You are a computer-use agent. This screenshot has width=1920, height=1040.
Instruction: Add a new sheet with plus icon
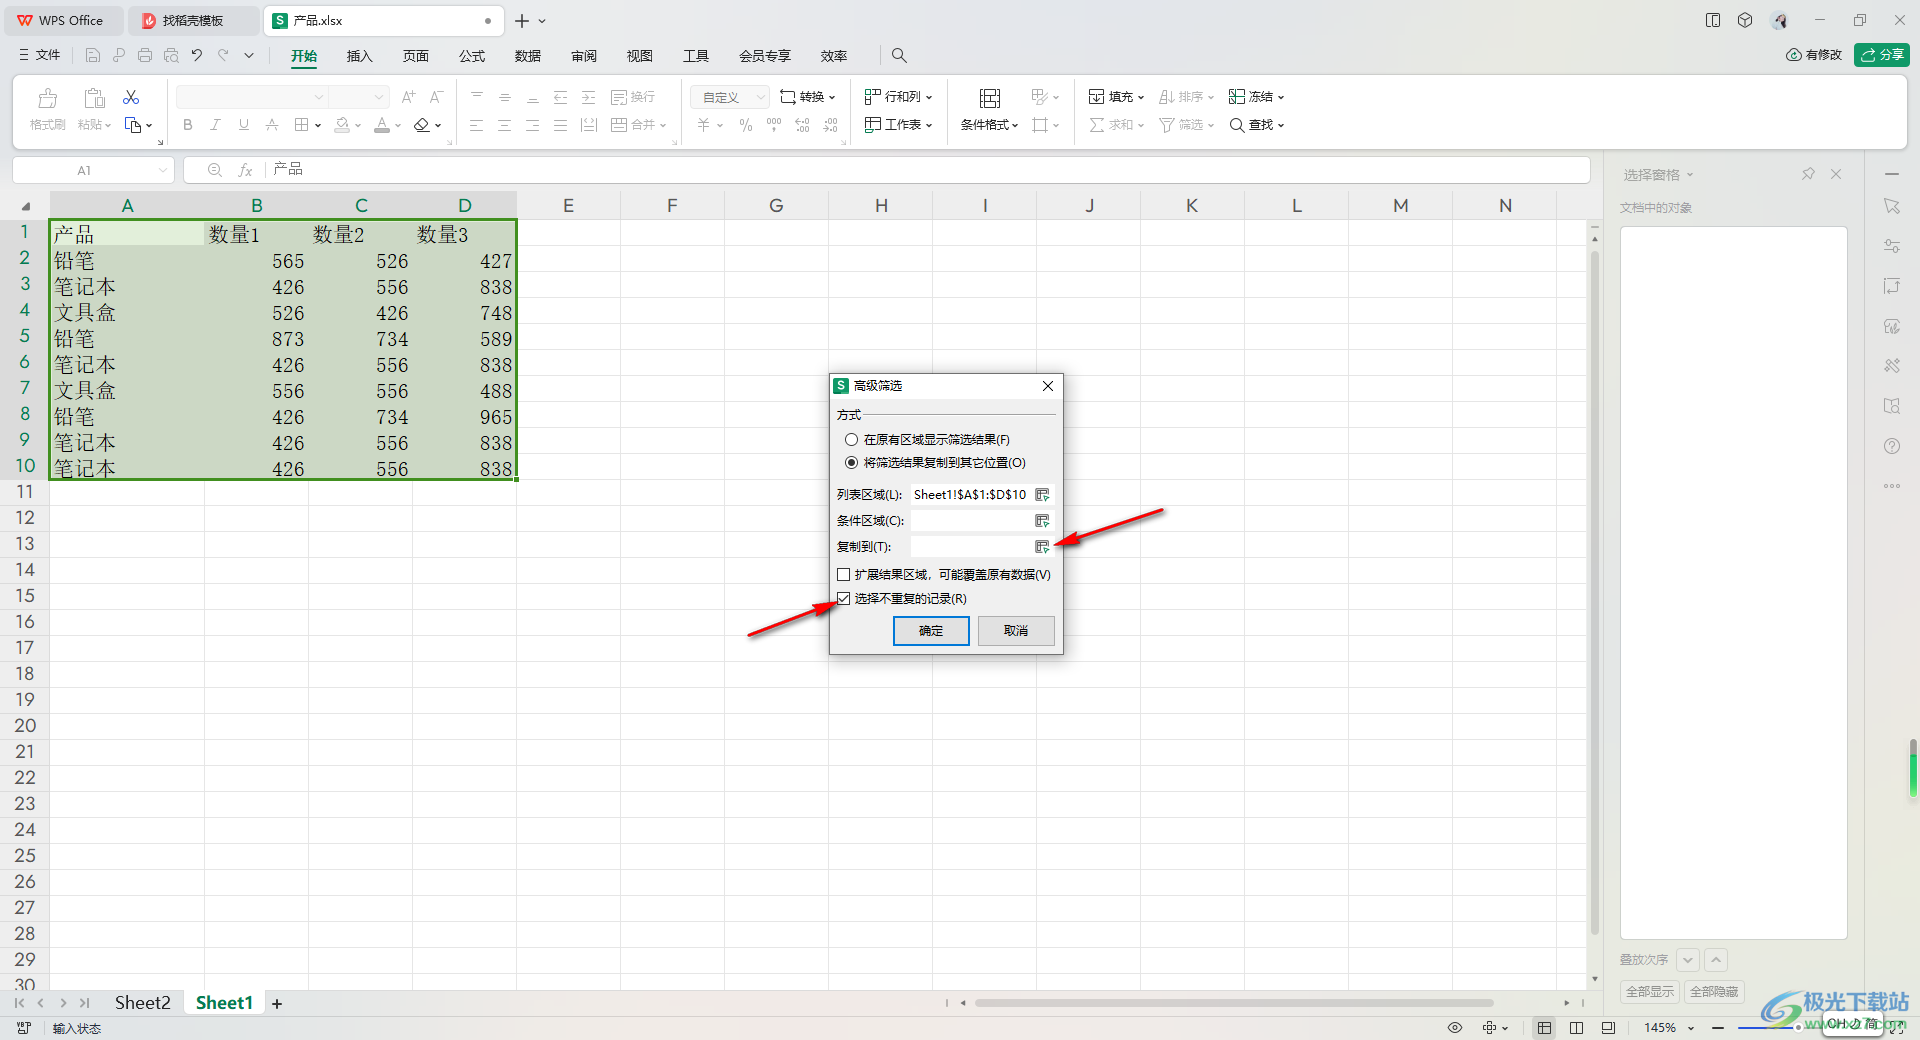click(277, 1003)
